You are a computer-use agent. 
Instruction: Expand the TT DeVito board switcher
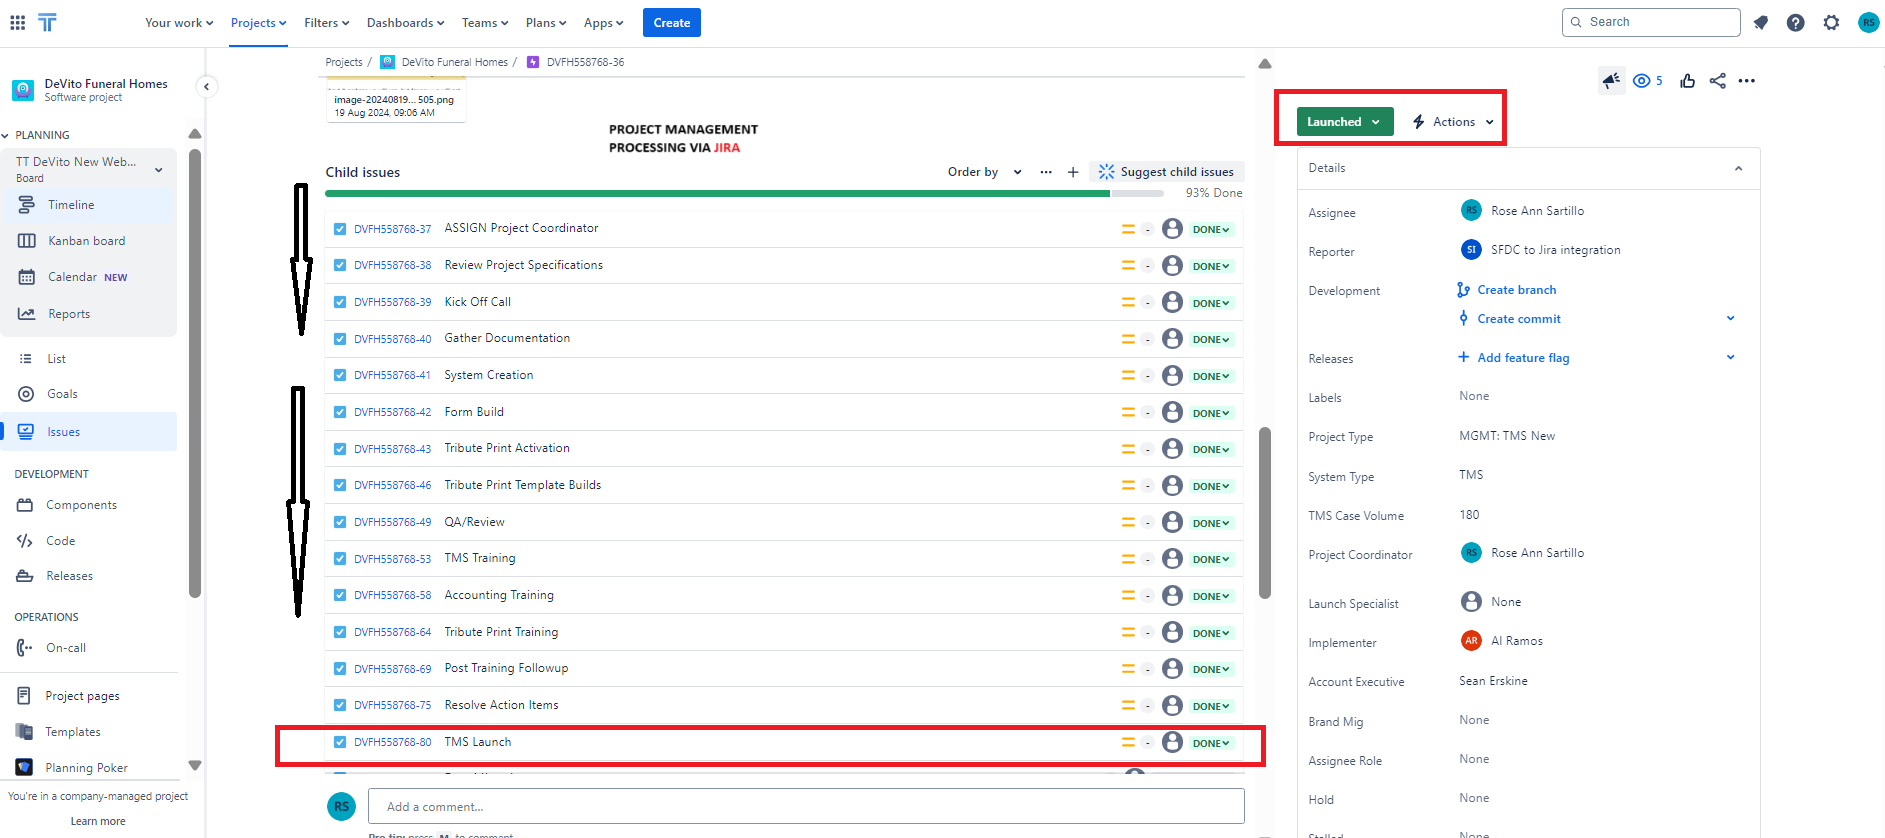[x=158, y=170]
